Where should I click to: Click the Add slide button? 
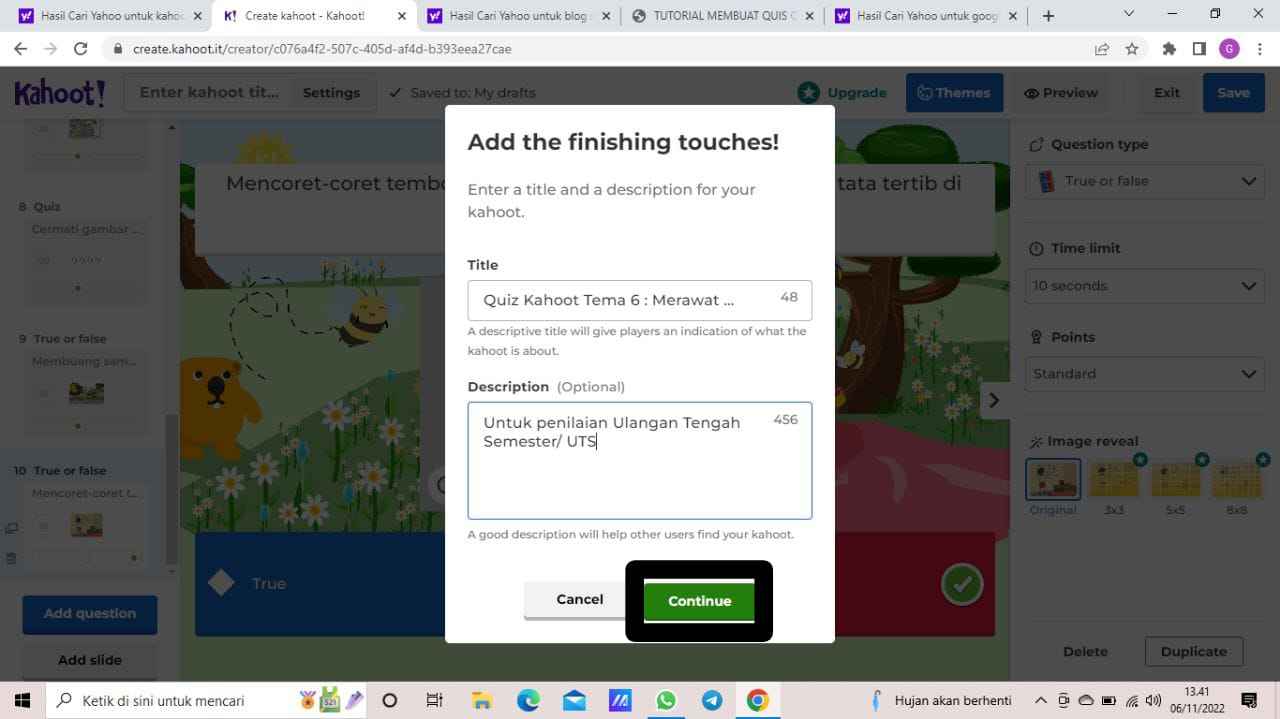click(90, 660)
